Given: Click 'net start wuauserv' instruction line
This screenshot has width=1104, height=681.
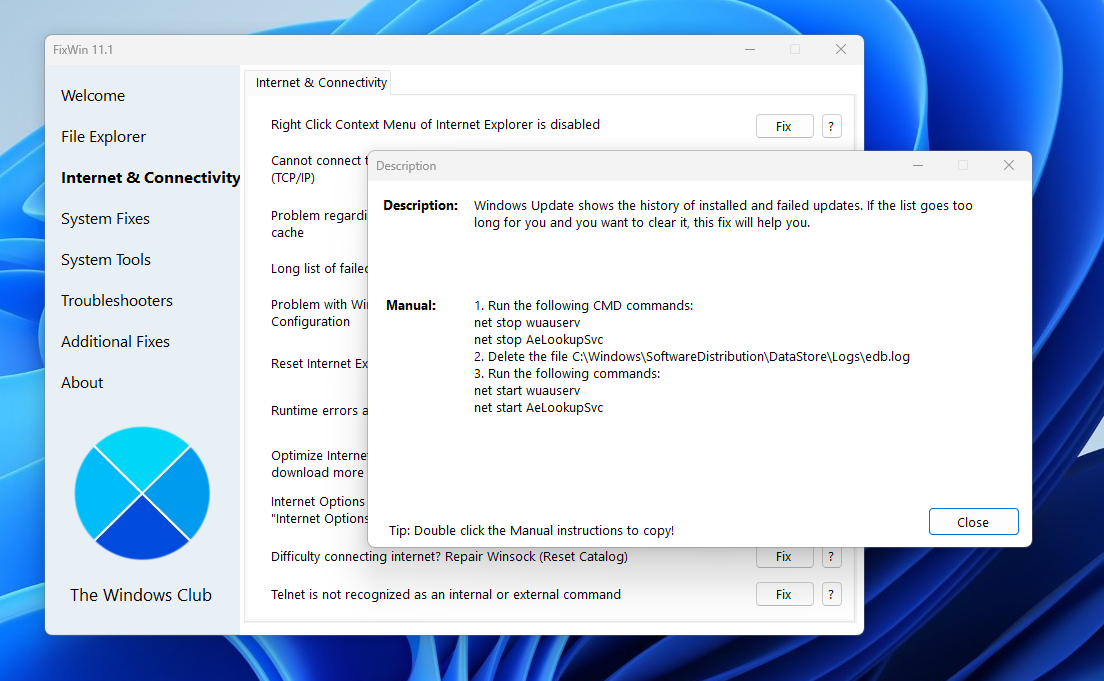Looking at the screenshot, I should [x=527, y=391].
